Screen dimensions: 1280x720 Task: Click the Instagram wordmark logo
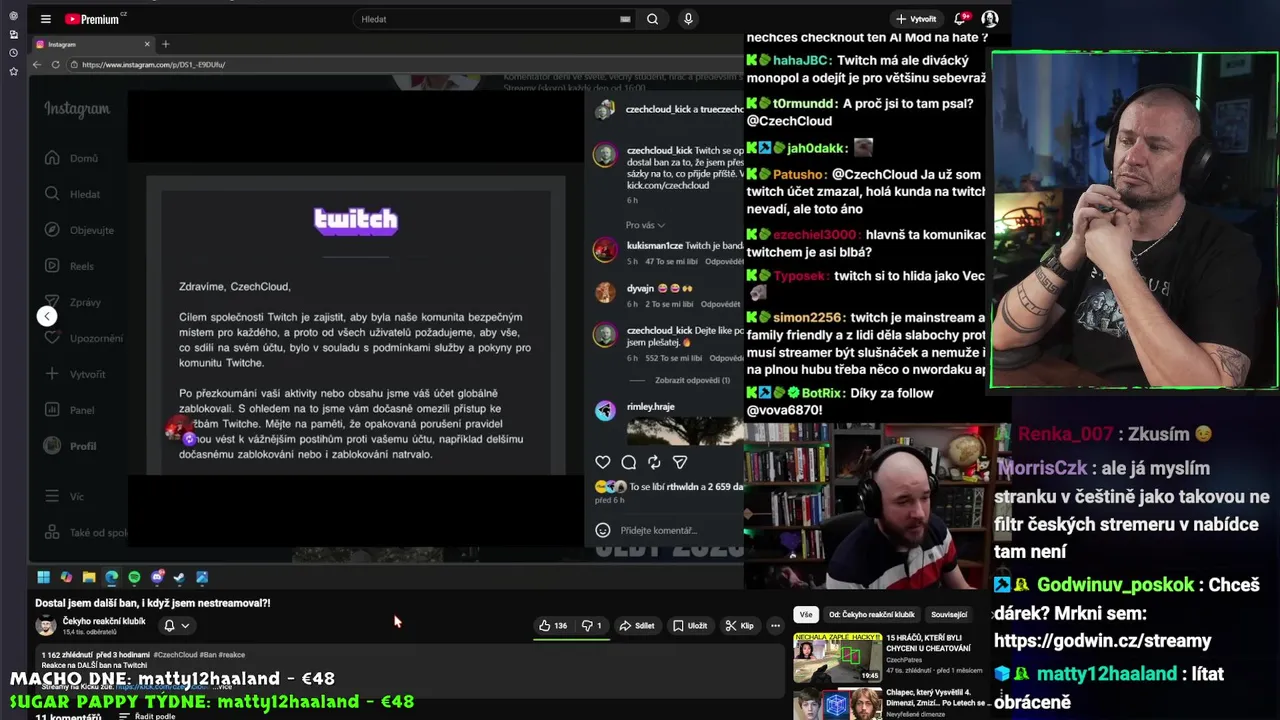click(x=77, y=109)
